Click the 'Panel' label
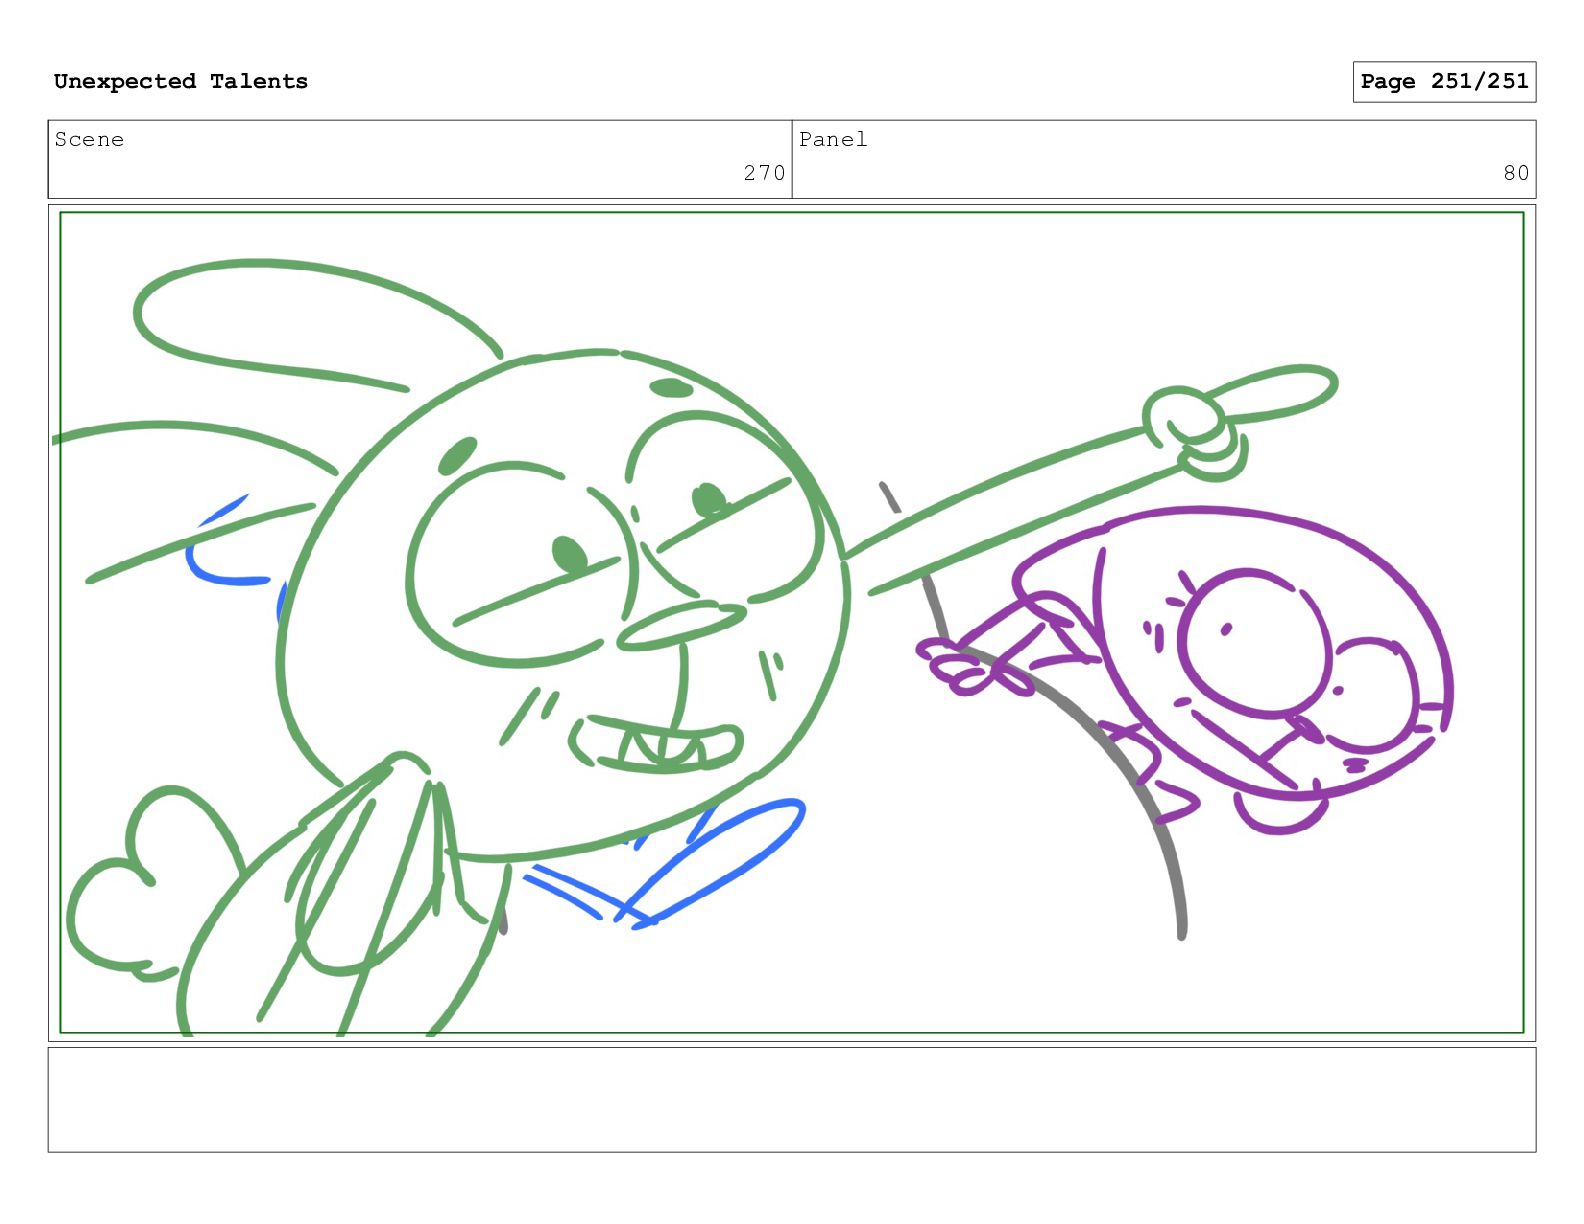Image resolution: width=1584 pixels, height=1224 pixels. coord(833,139)
